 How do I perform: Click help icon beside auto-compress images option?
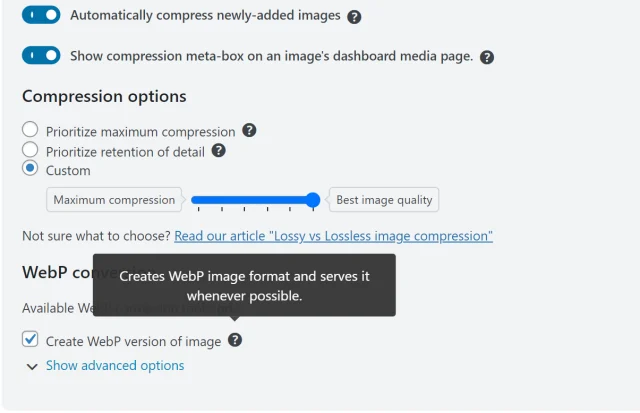pos(354,17)
